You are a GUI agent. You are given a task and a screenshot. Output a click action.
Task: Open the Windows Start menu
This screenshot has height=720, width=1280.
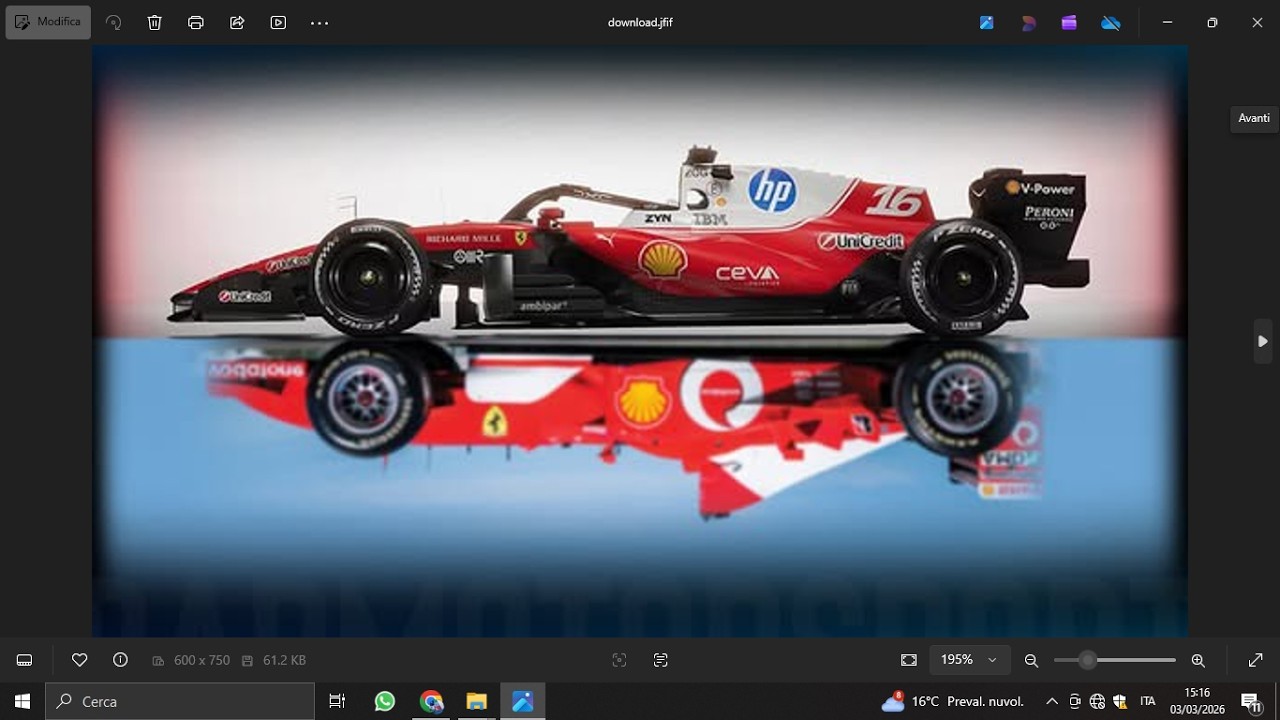coord(22,701)
